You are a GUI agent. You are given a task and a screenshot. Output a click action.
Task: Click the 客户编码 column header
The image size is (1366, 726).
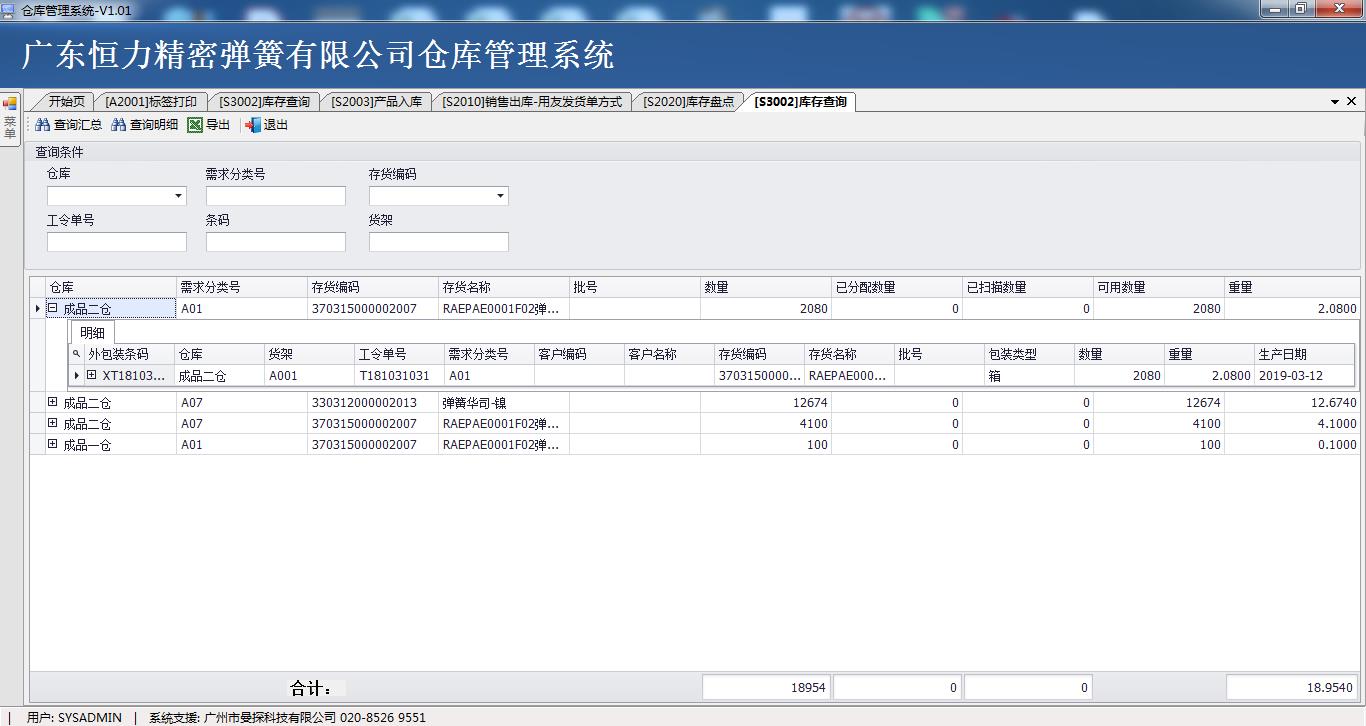pos(579,354)
